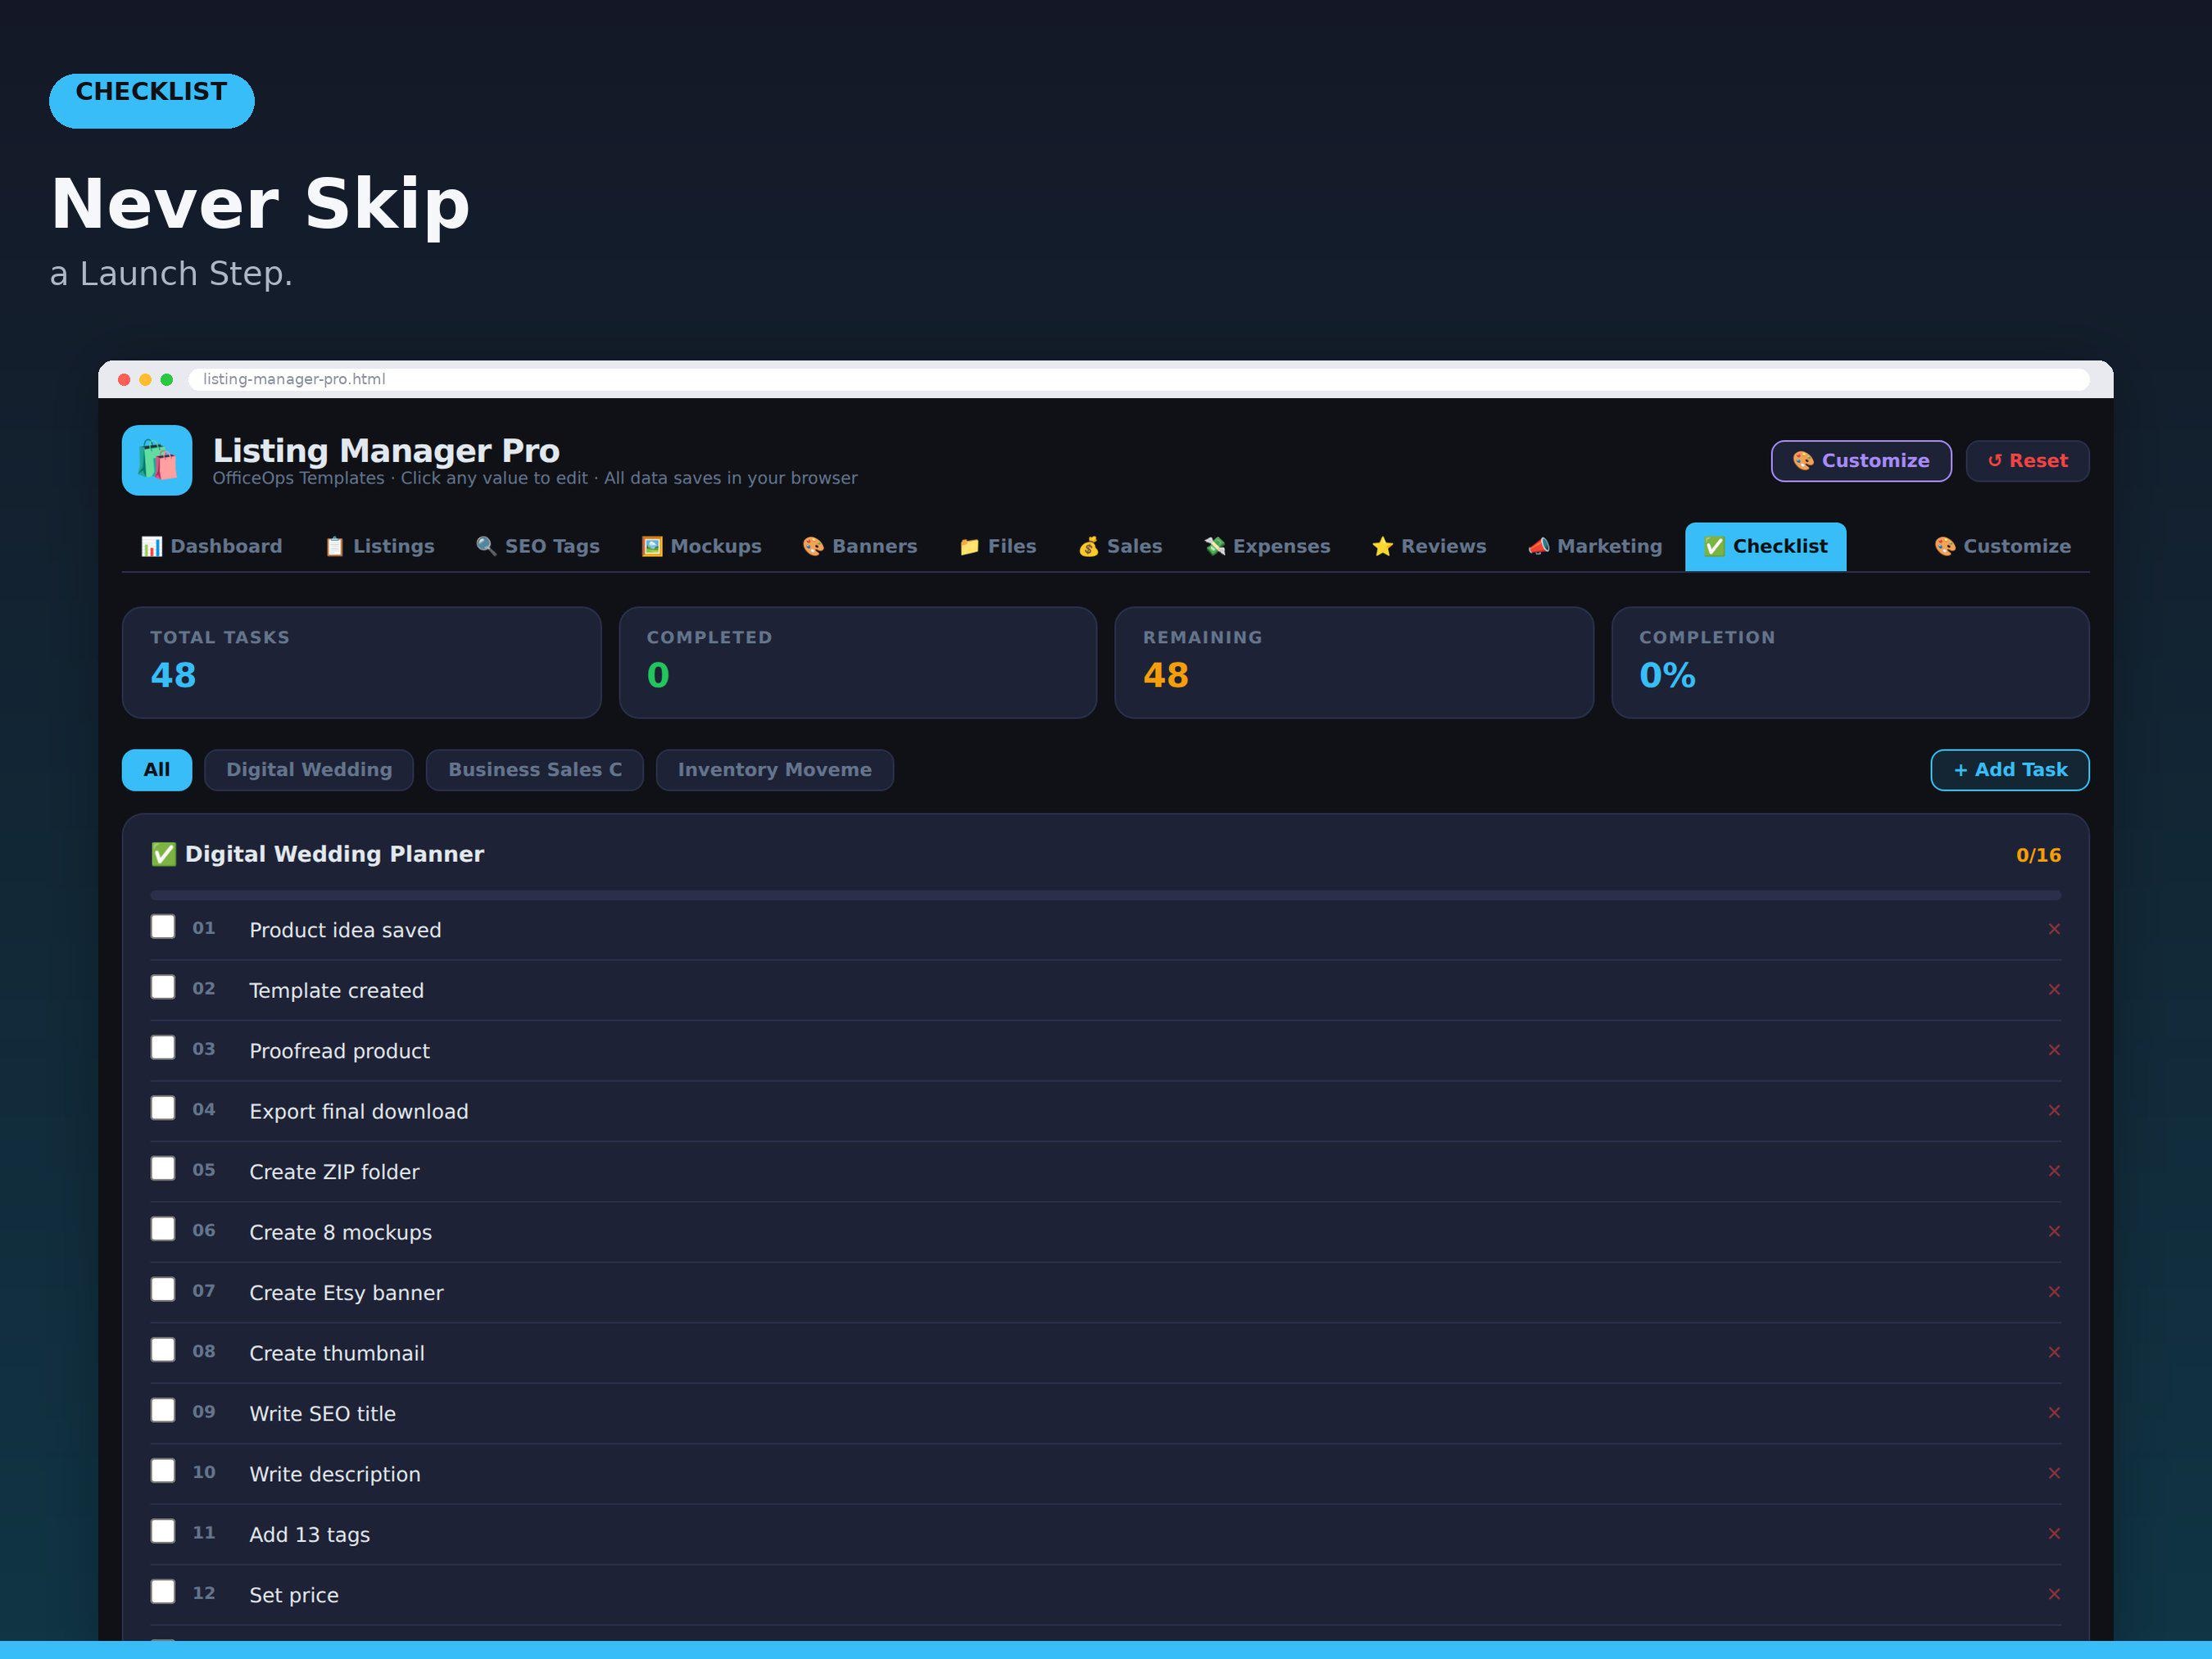Click the Add Task button
Screen dimensions: 2212x1659
click(2010, 770)
